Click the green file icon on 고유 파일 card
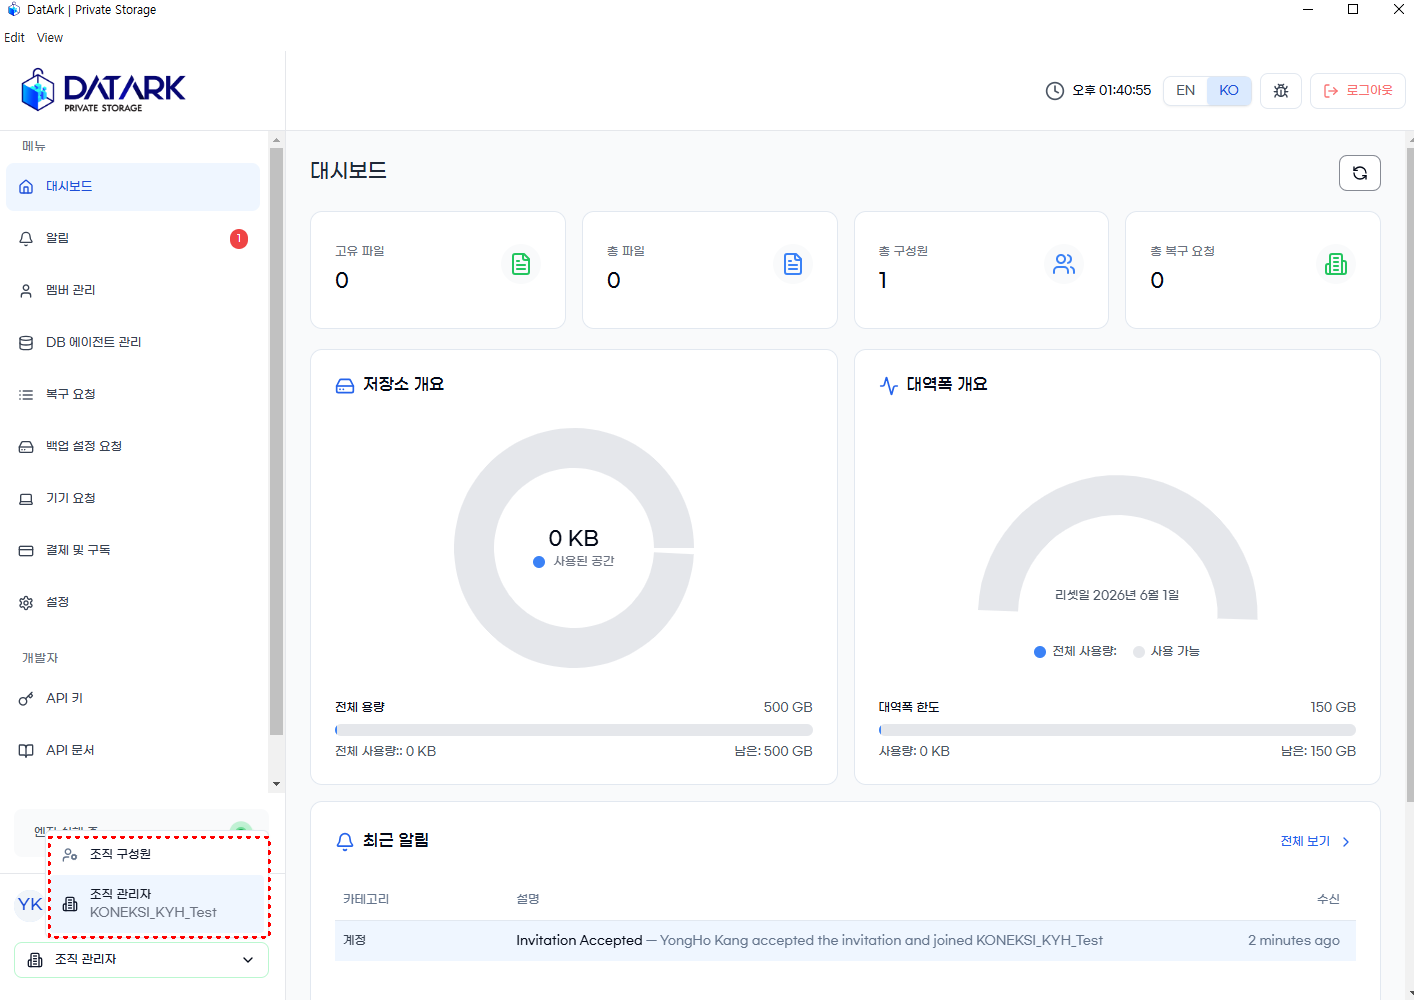 click(521, 264)
